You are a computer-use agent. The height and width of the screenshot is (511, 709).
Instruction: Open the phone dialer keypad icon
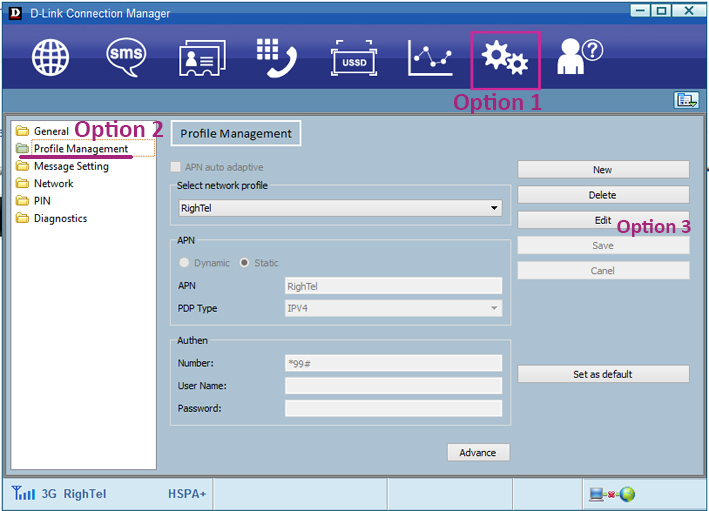pyautogui.click(x=277, y=59)
